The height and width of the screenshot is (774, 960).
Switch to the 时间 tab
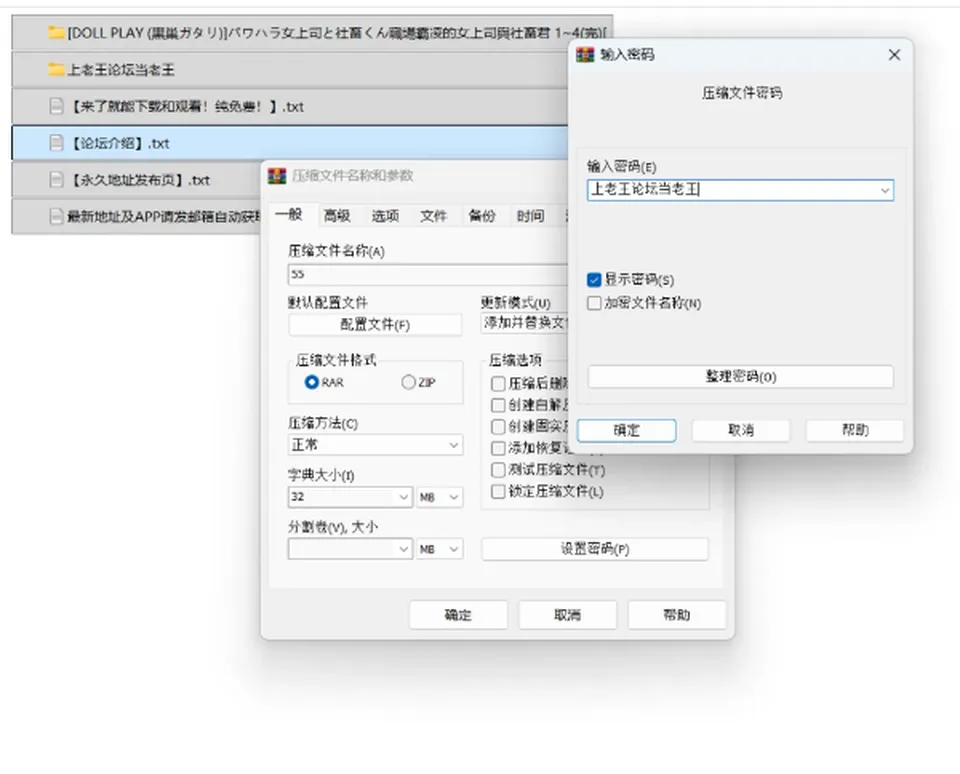click(530, 216)
